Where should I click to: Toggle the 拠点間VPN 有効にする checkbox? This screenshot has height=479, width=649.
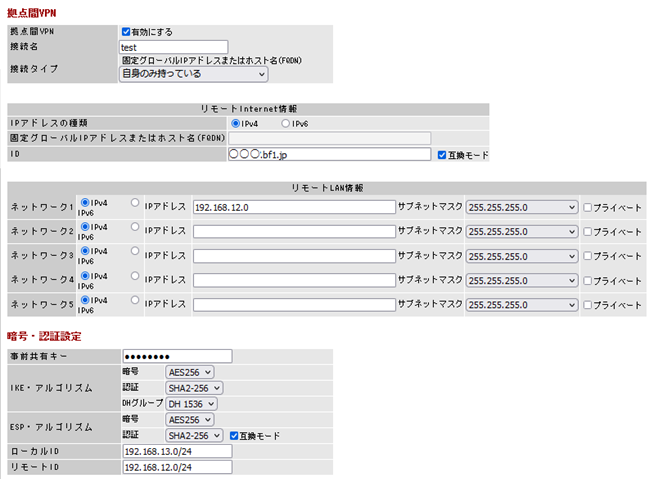(x=126, y=32)
